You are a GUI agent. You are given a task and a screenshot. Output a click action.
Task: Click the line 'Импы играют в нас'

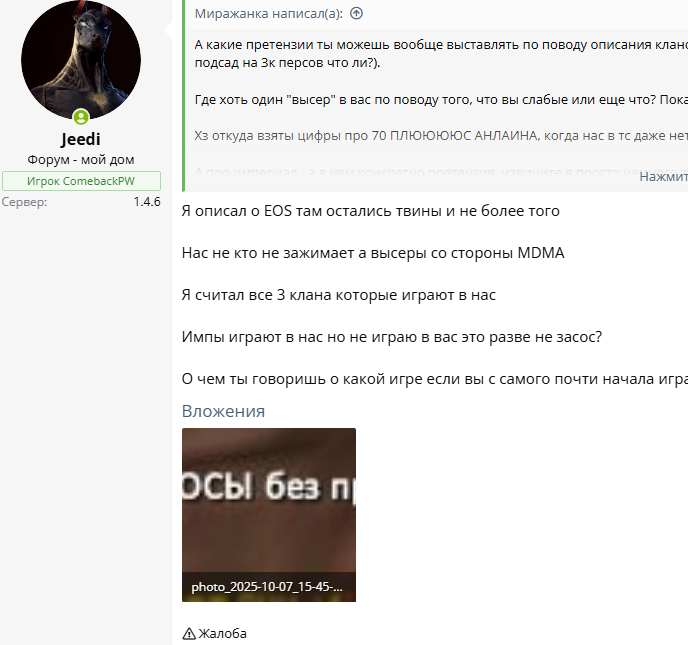392,337
